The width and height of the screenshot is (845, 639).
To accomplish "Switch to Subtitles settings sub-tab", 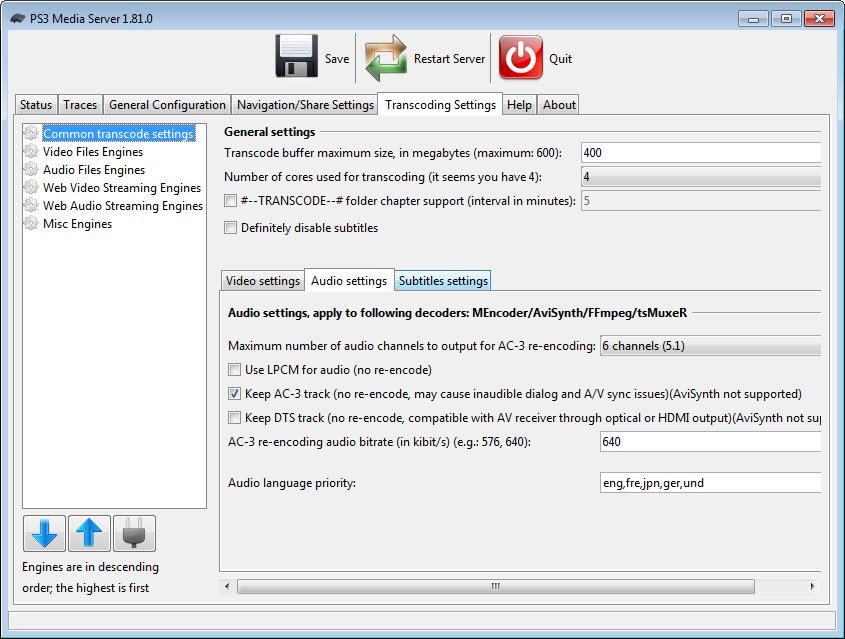I will coord(443,281).
